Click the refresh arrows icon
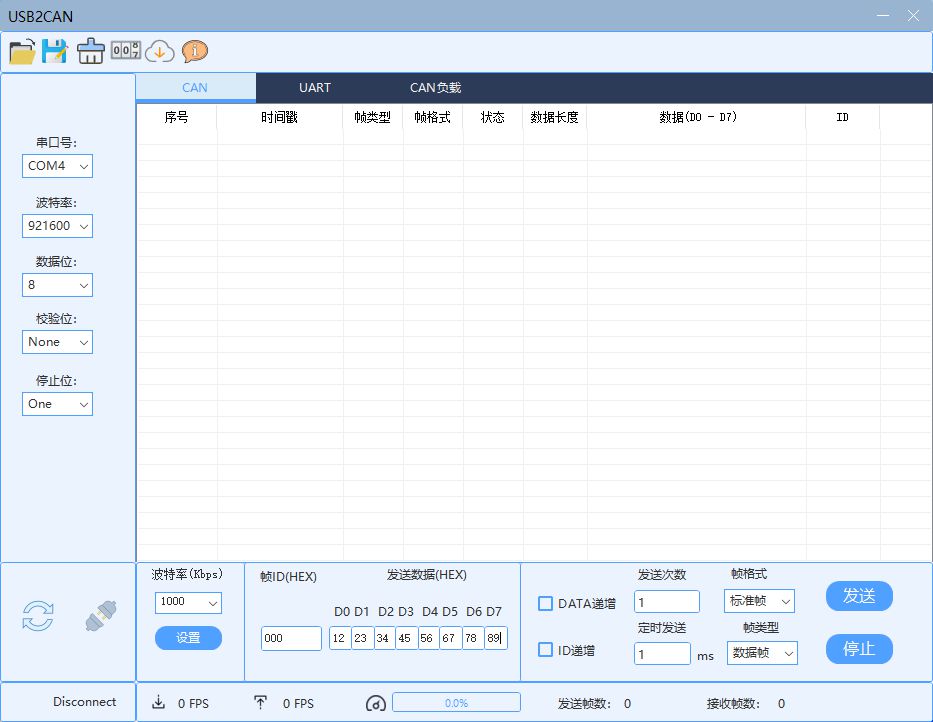 pos(38,617)
